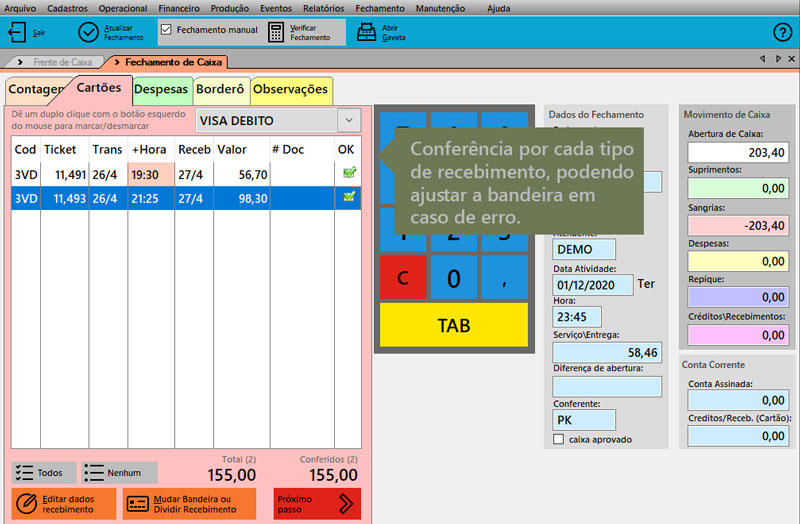Viewport: 800px width, 524px height.
Task: Open the Financeiro menu
Action: (x=179, y=8)
